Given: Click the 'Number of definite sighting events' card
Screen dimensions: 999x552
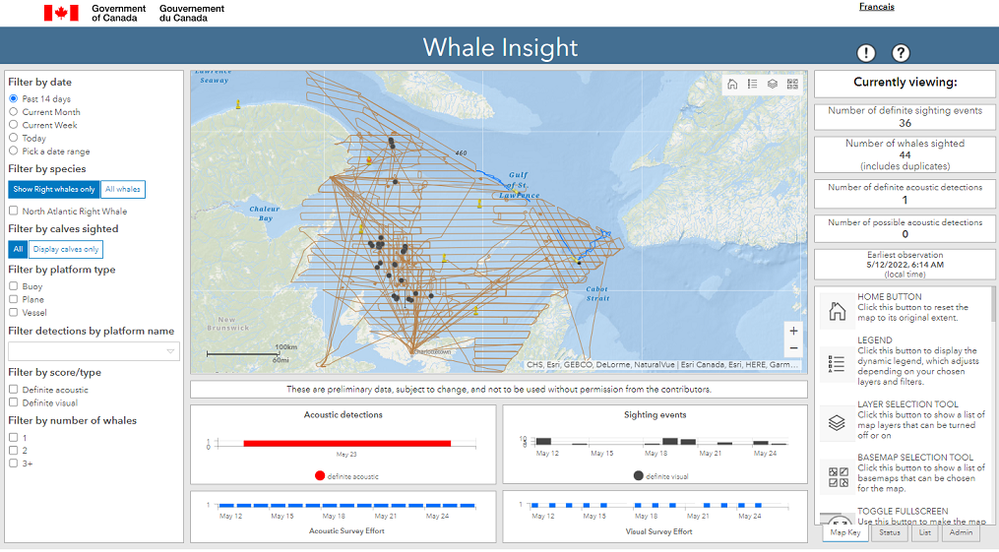Looking at the screenshot, I should 905,117.
